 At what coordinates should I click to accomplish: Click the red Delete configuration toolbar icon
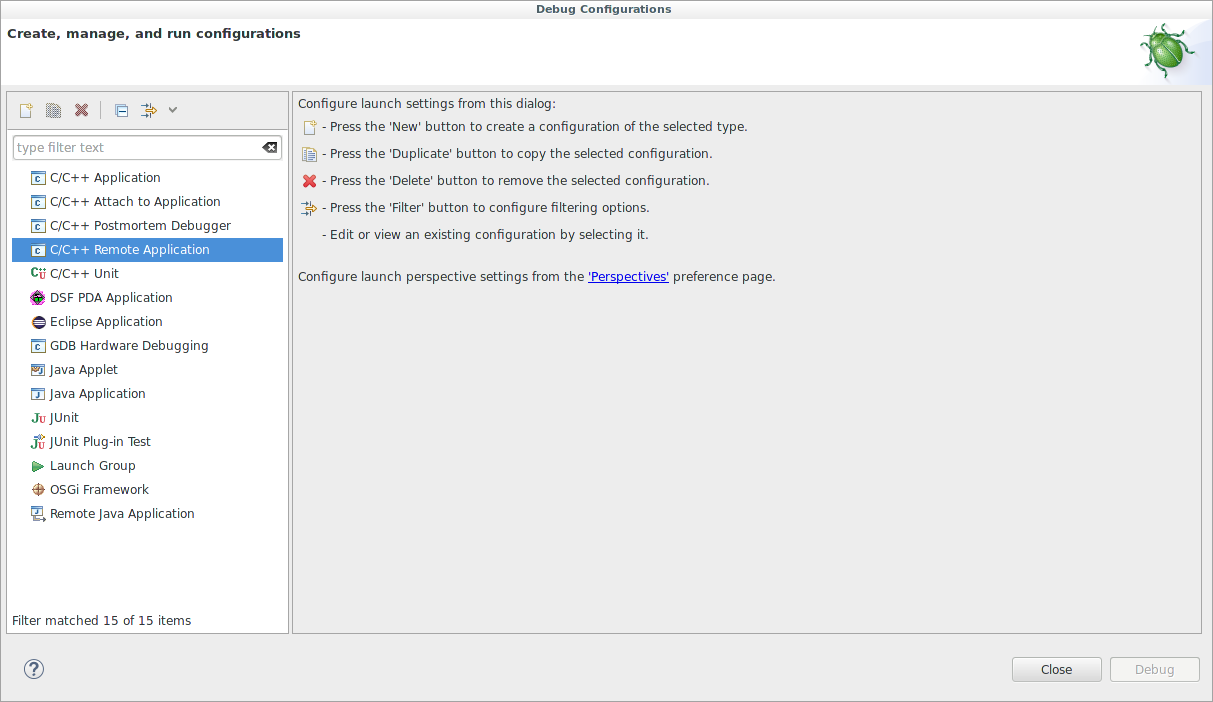pos(82,110)
